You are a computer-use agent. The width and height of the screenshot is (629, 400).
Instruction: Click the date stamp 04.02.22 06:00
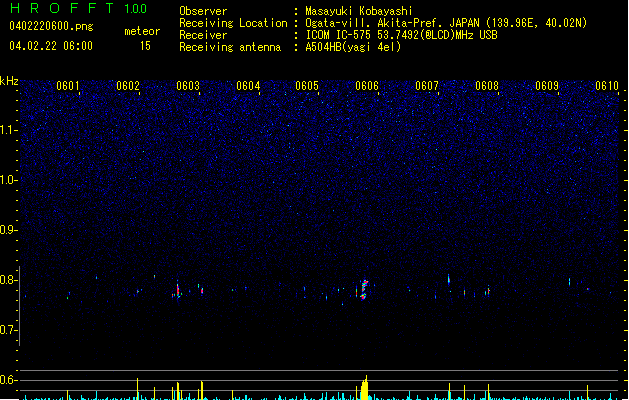click(x=51, y=46)
